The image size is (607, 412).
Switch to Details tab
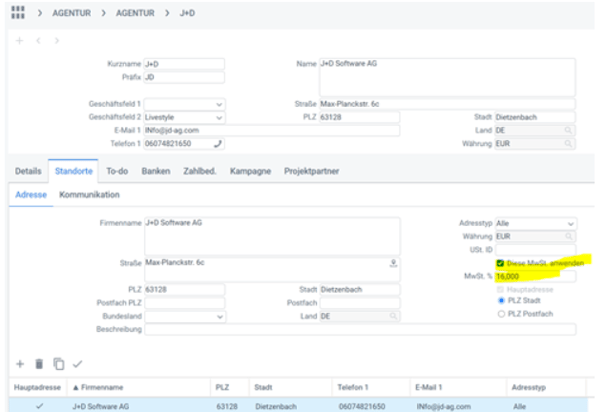click(x=28, y=171)
